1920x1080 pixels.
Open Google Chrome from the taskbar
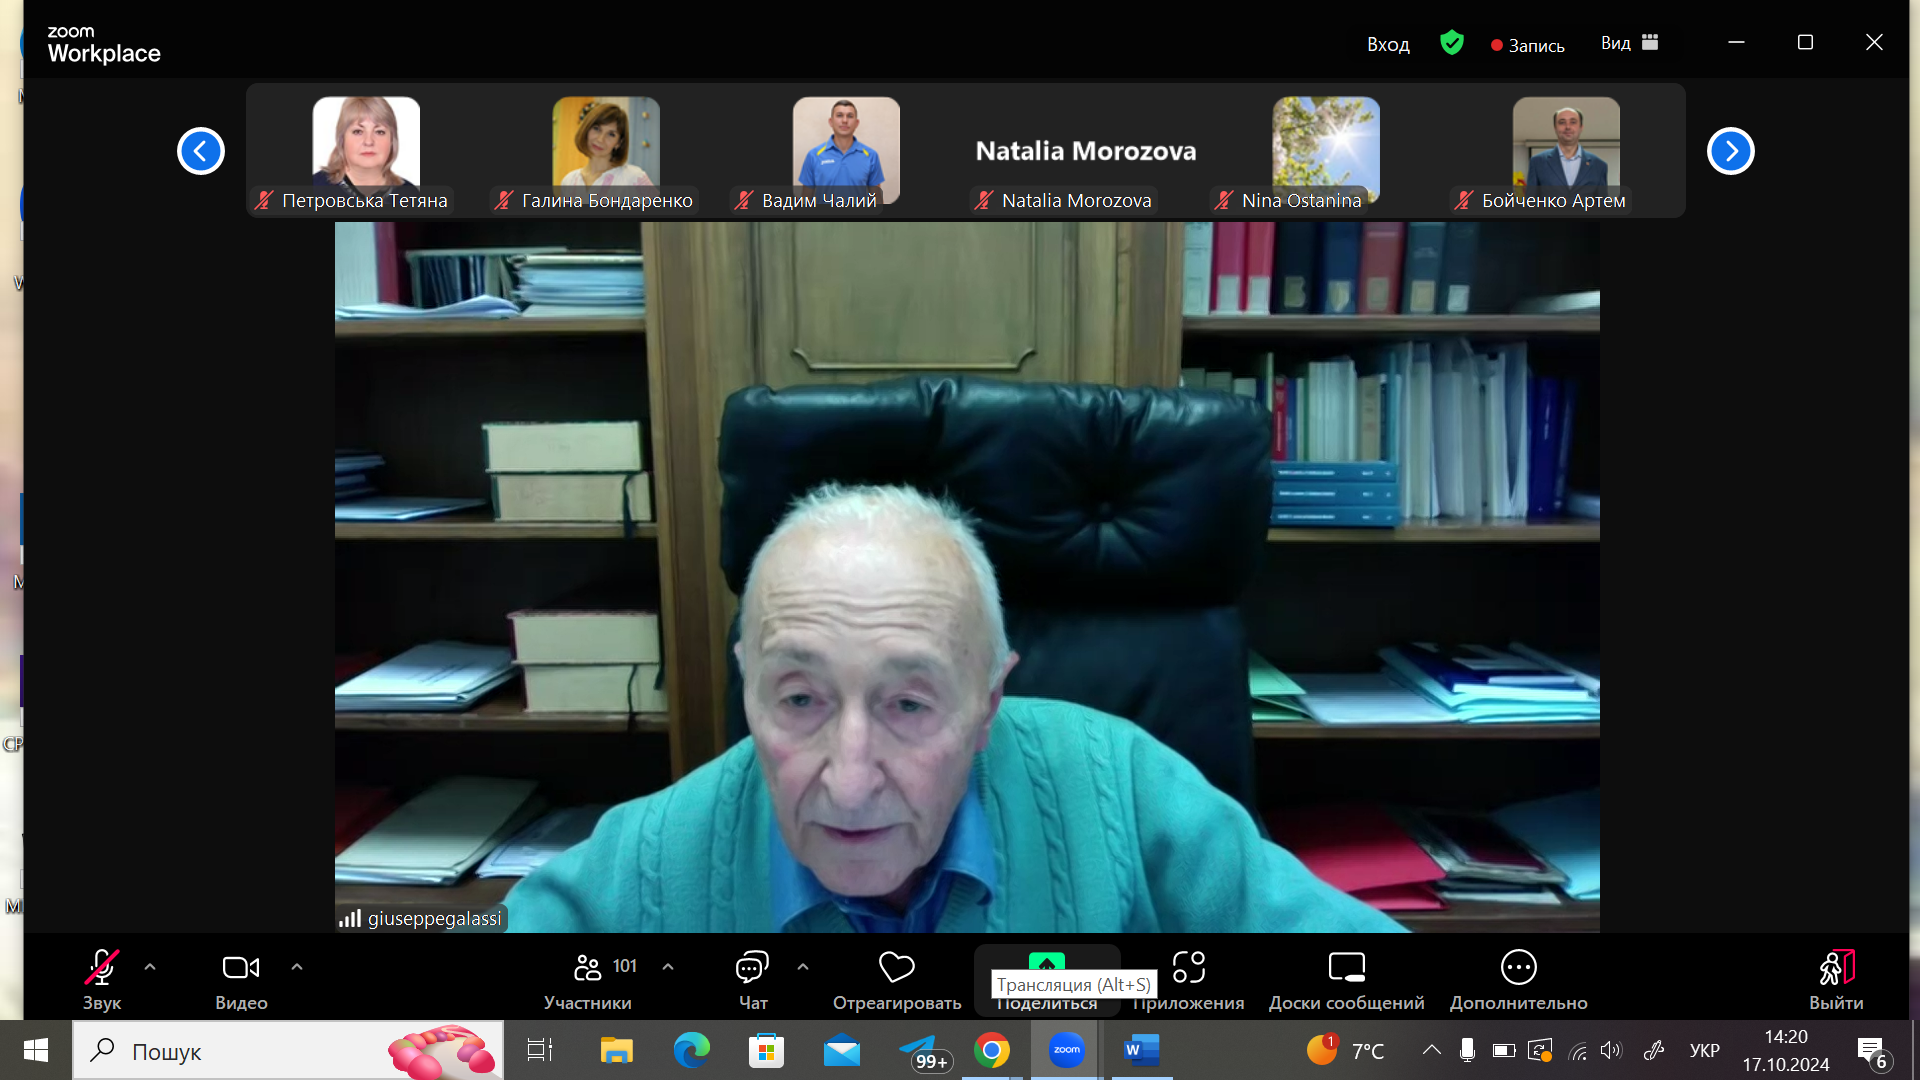pyautogui.click(x=991, y=1051)
